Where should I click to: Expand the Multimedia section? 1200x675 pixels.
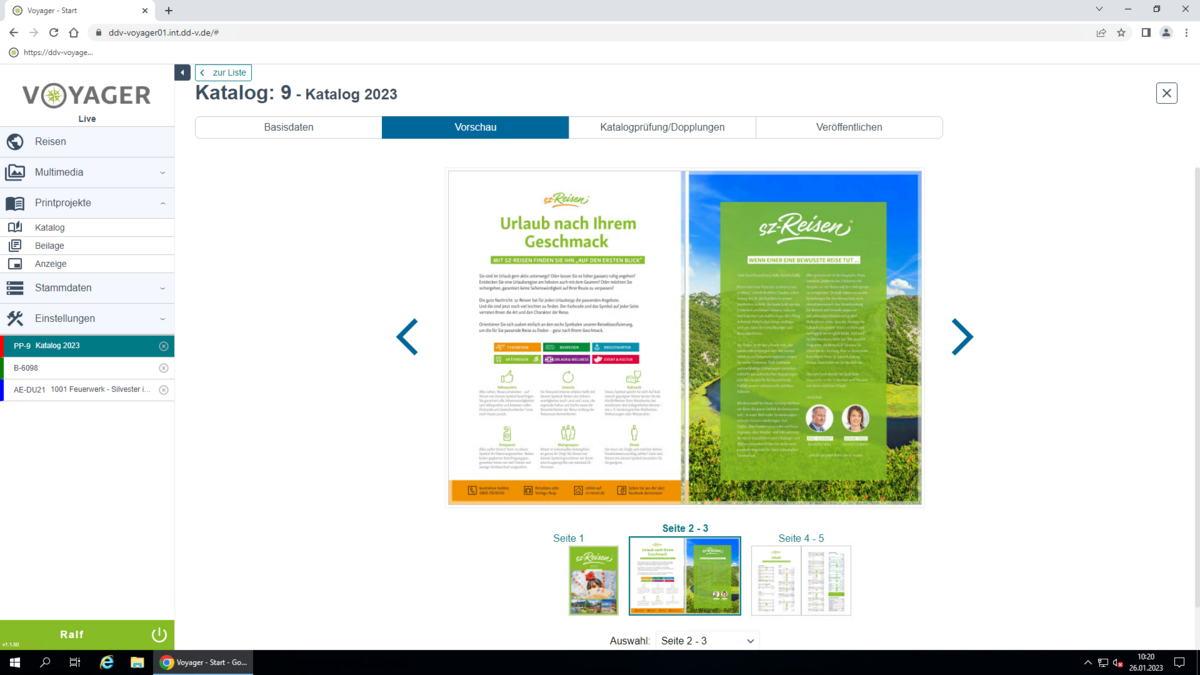pyautogui.click(x=87, y=172)
